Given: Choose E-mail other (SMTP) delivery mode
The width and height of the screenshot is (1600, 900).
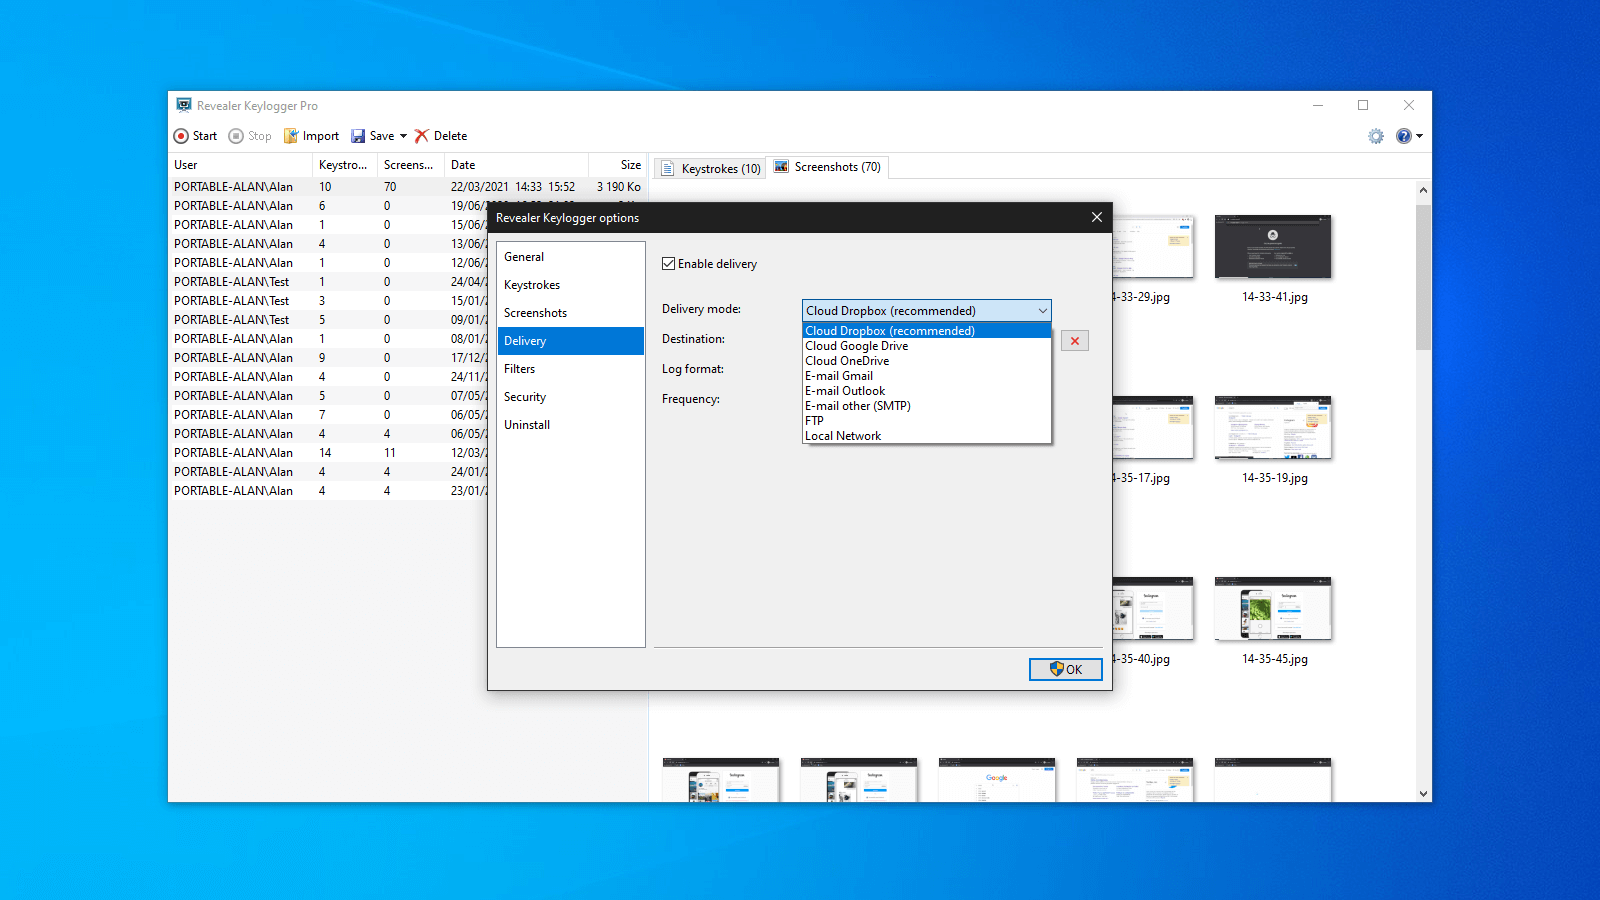Looking at the screenshot, I should tap(927, 406).
